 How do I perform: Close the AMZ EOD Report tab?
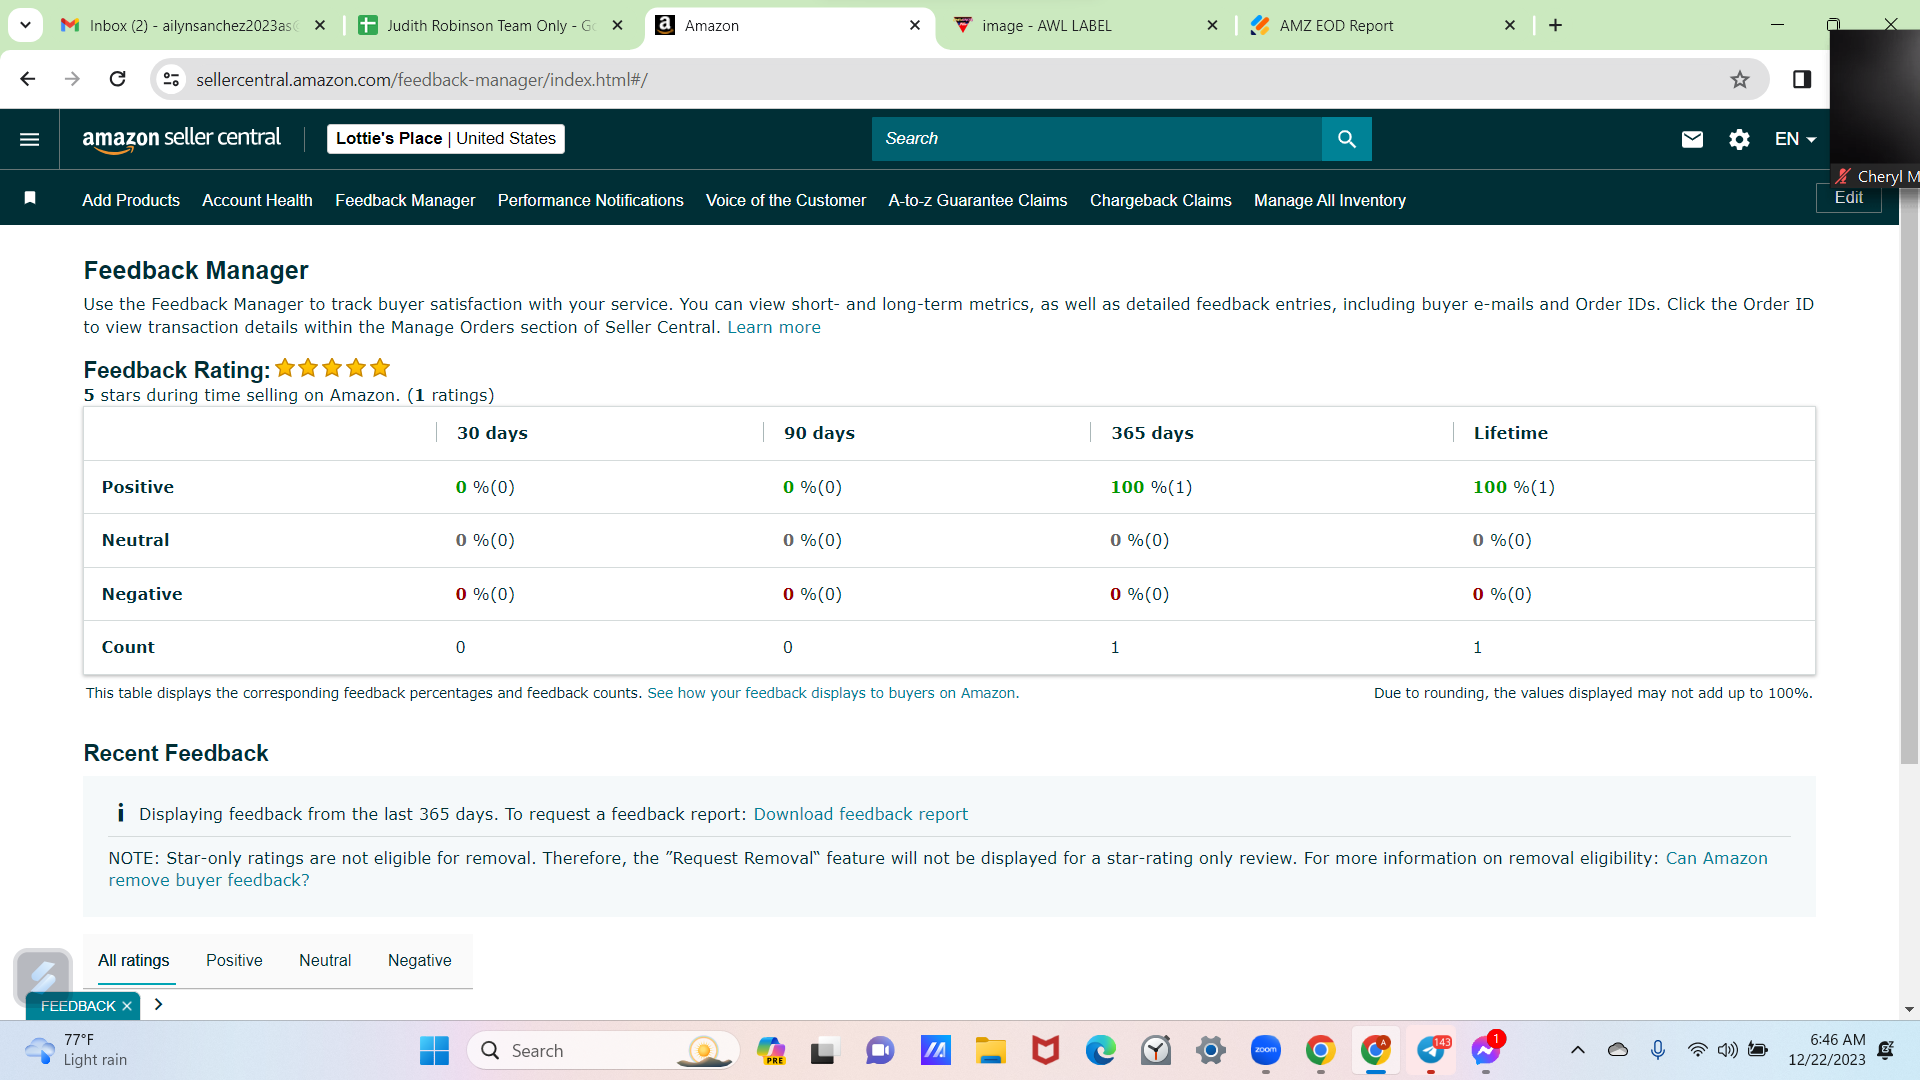click(x=1510, y=26)
